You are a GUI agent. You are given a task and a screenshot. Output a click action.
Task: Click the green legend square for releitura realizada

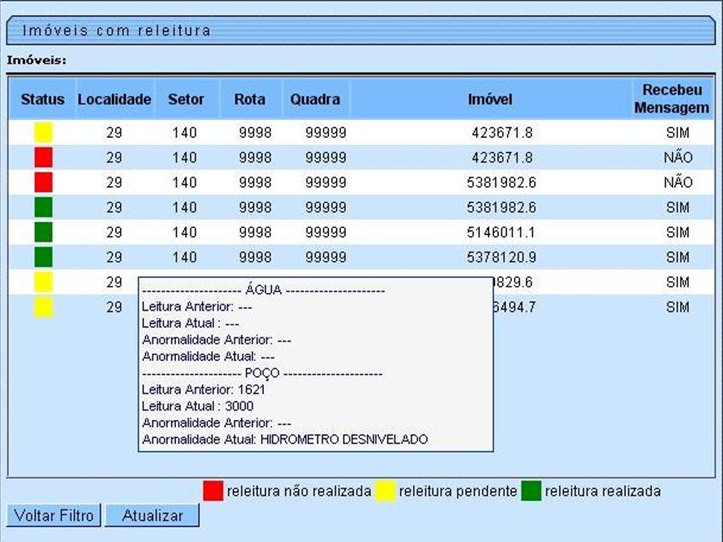coord(531,491)
